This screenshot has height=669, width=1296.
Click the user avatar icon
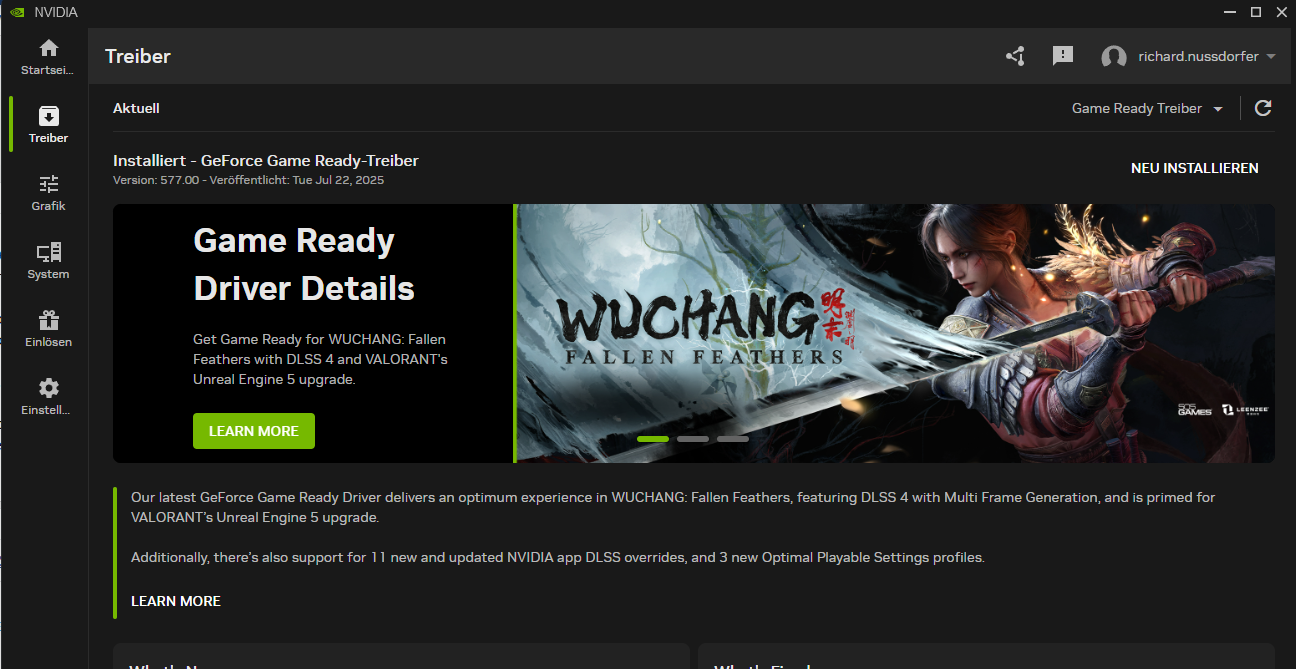[1113, 57]
